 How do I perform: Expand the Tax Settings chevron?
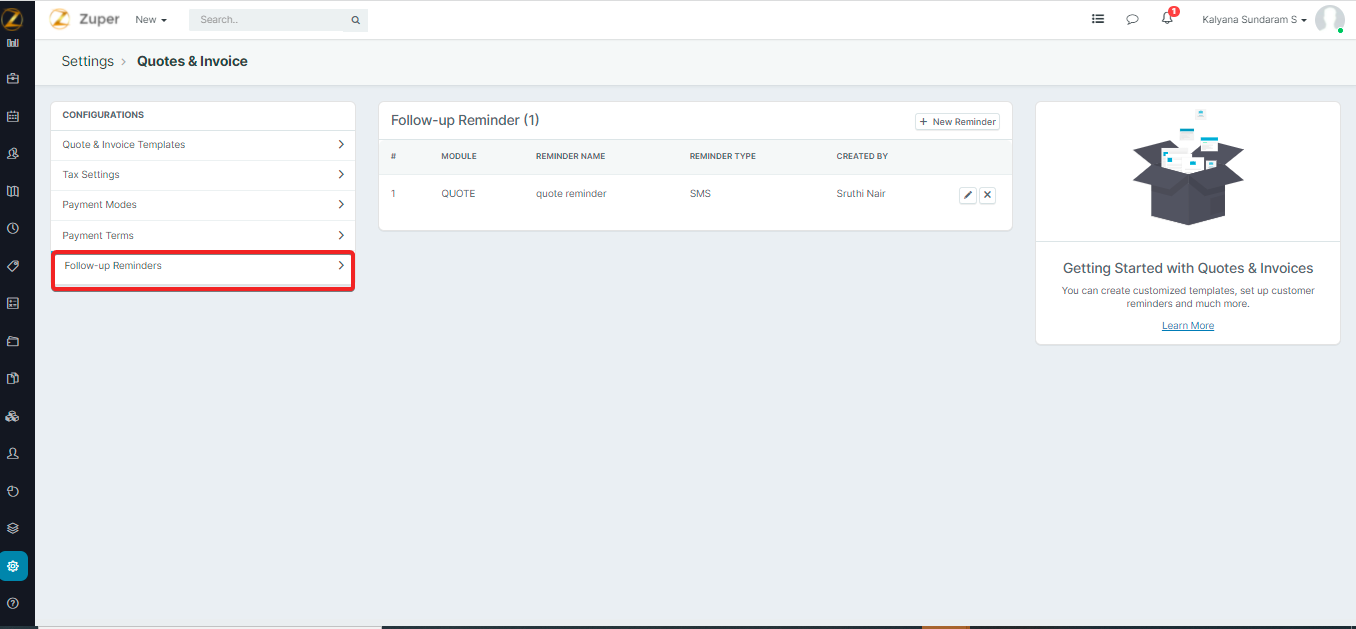(341, 175)
